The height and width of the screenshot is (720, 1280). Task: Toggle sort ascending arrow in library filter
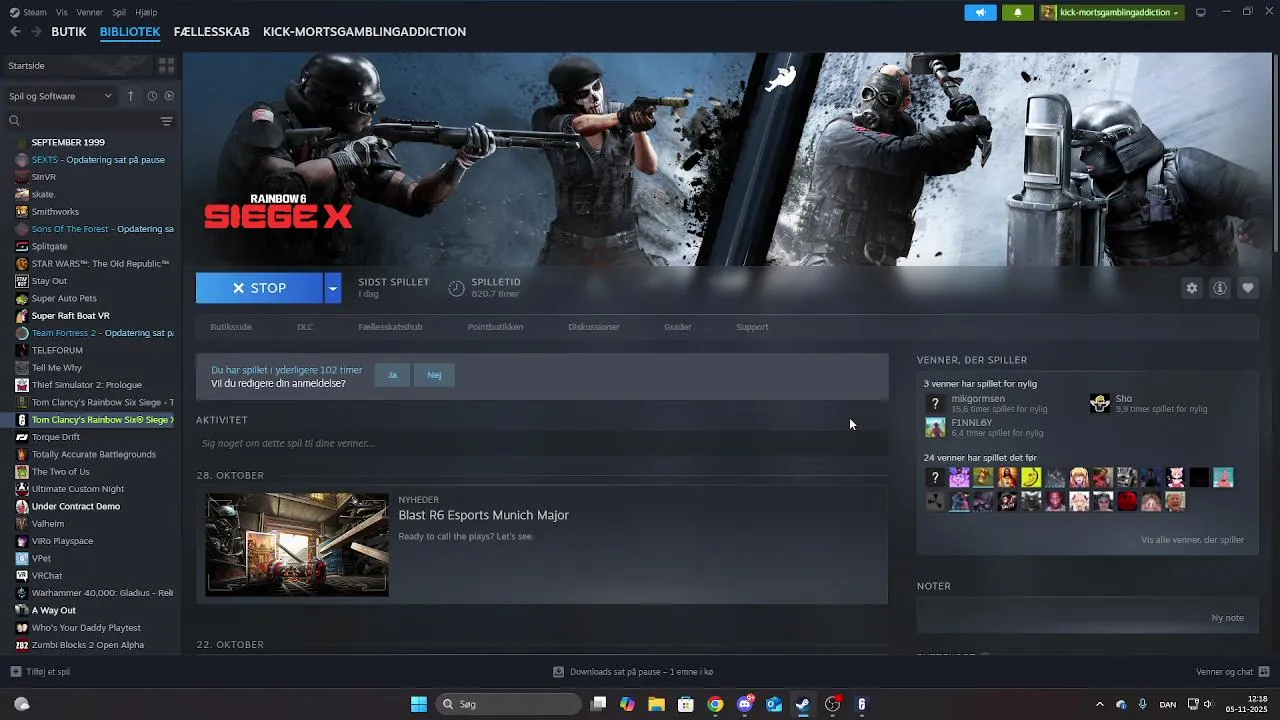[130, 96]
